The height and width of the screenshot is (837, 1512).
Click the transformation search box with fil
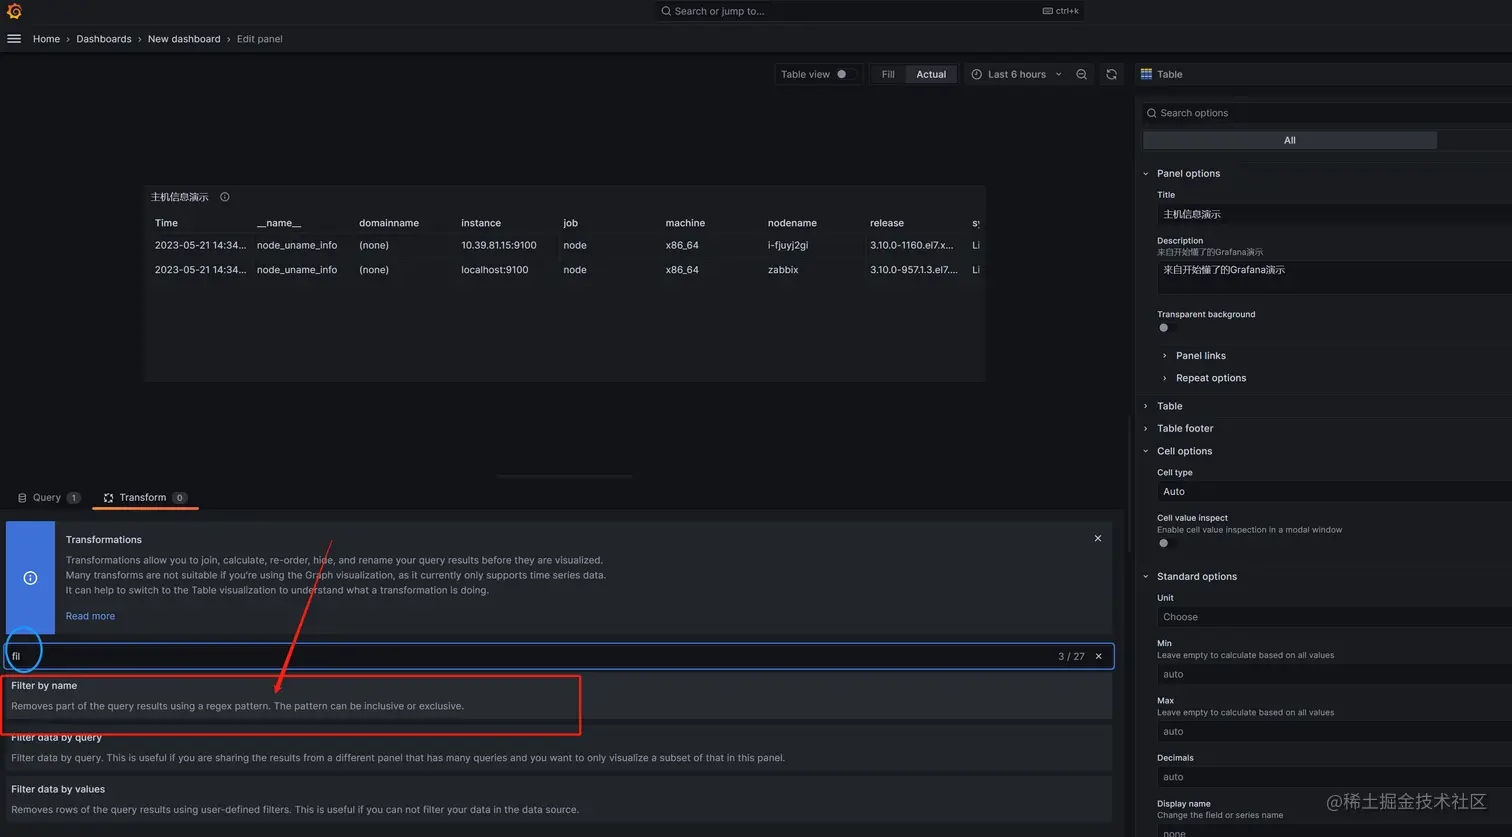(x=558, y=656)
